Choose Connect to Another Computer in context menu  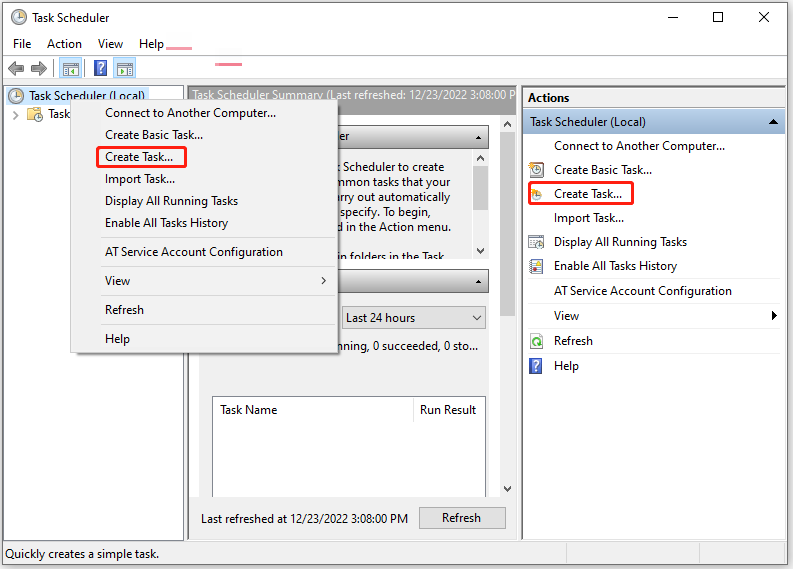pos(190,113)
